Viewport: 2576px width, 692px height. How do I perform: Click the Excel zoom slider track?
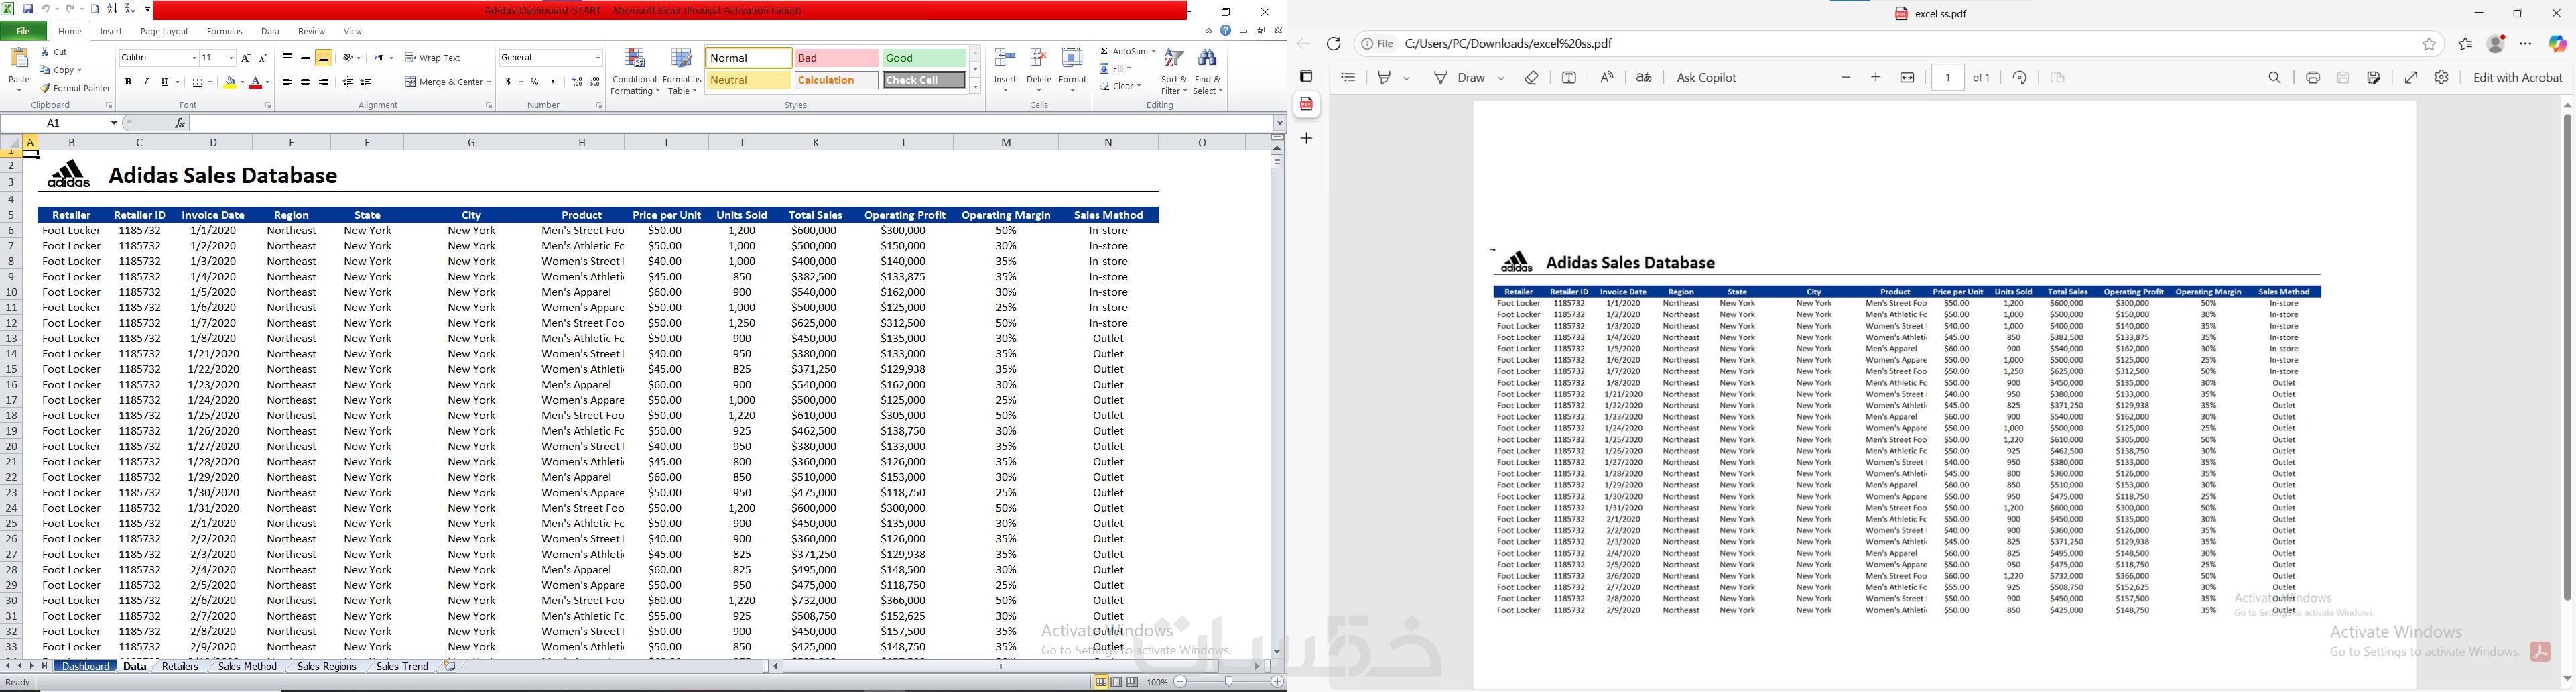point(1228,682)
